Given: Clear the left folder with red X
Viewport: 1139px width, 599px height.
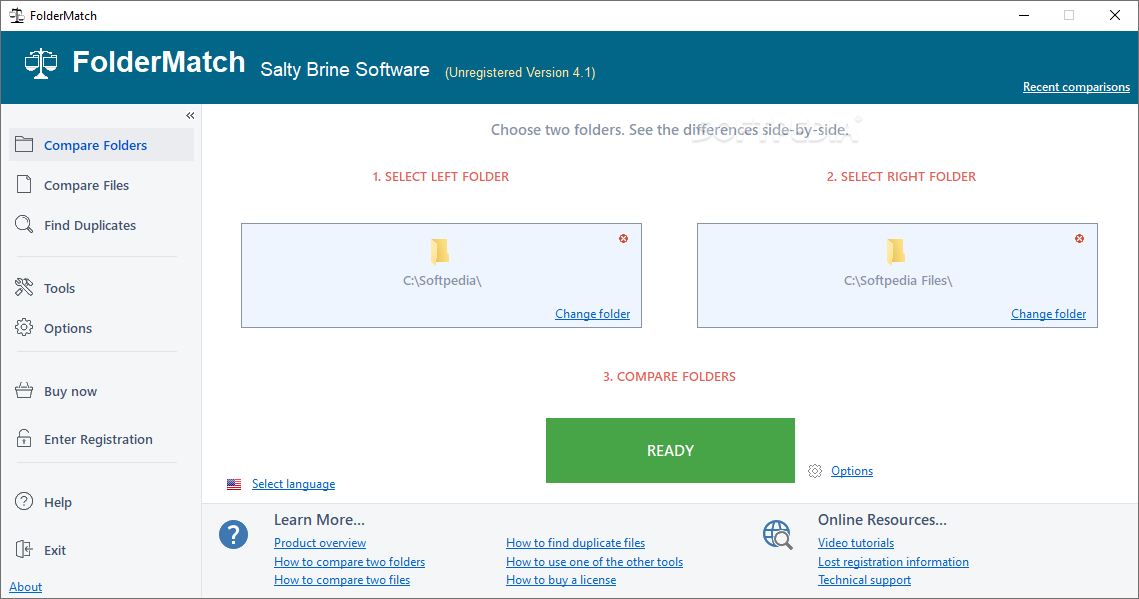Looking at the screenshot, I should click(x=623, y=239).
